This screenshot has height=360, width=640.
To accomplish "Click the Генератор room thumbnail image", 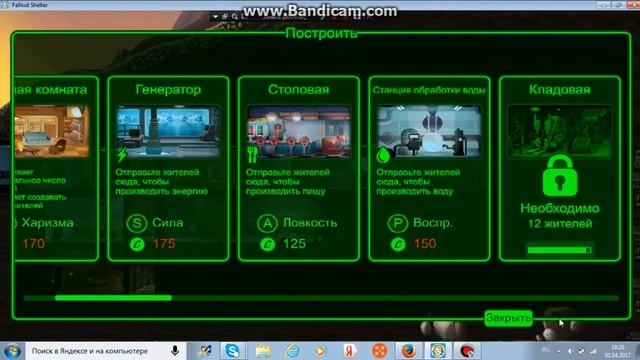I will (168, 131).
